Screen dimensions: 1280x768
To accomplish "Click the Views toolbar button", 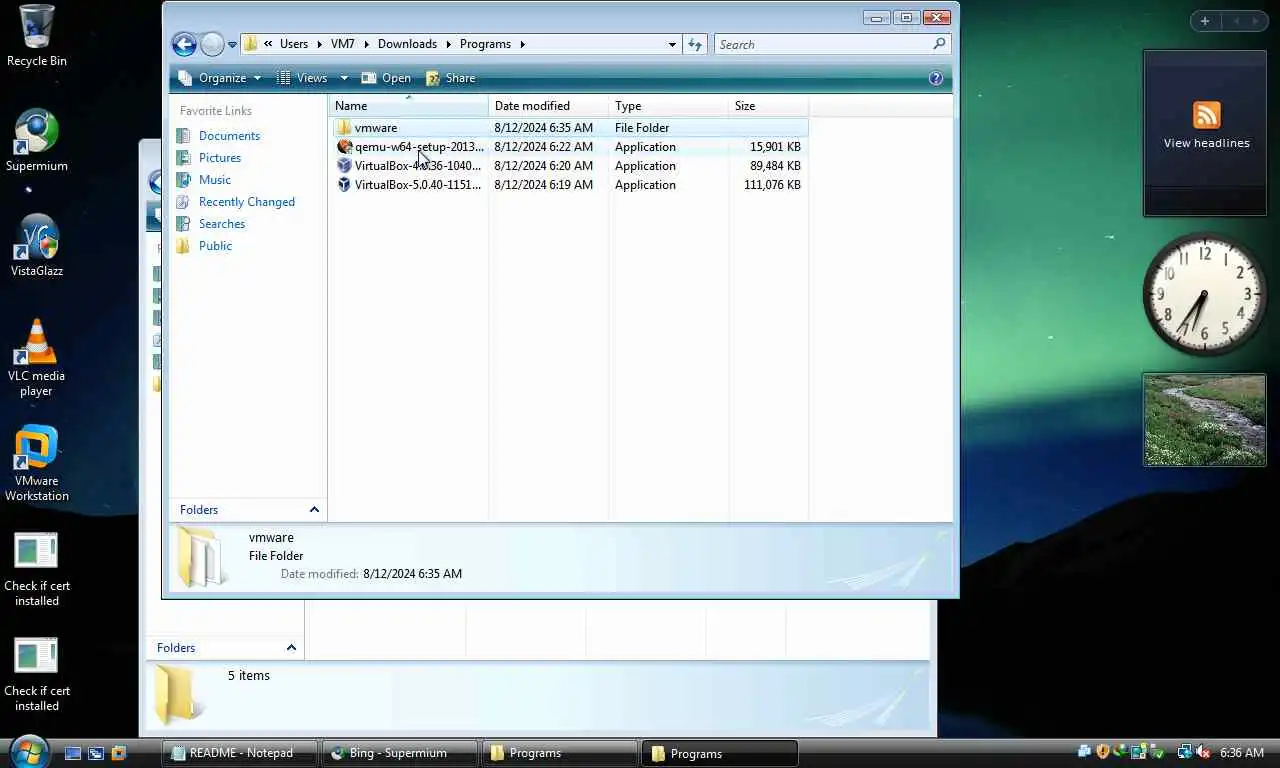I will 302,78.
